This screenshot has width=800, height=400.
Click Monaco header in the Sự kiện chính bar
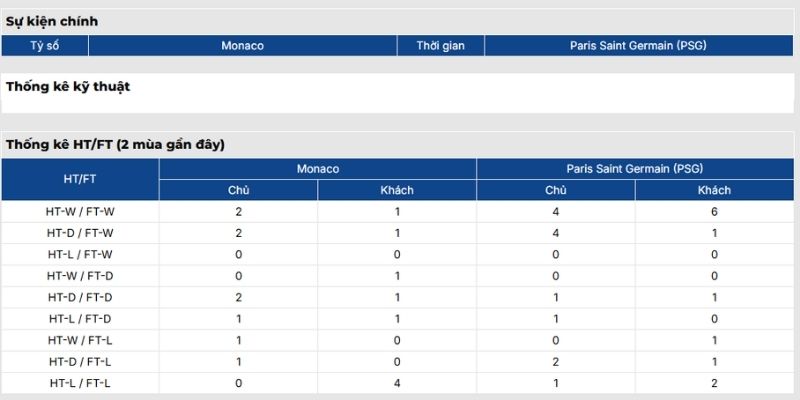click(x=242, y=46)
